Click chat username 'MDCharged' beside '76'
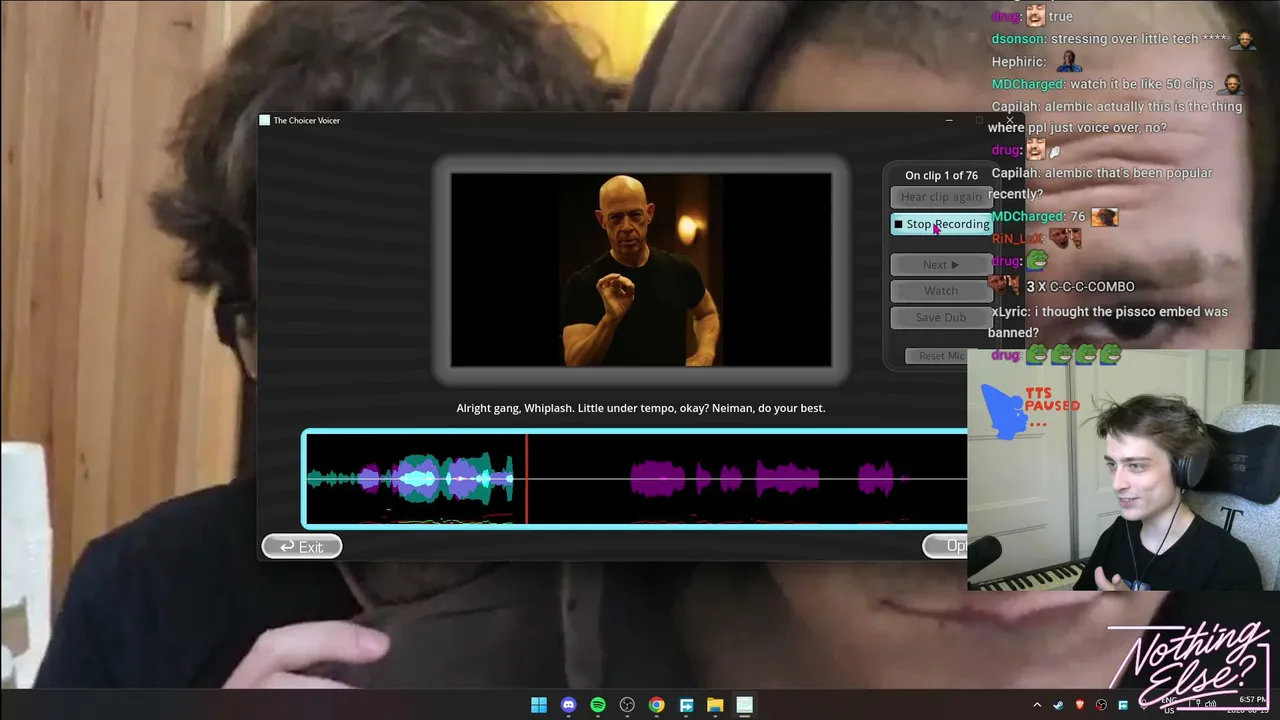1280x720 pixels. pyautogui.click(x=1027, y=216)
